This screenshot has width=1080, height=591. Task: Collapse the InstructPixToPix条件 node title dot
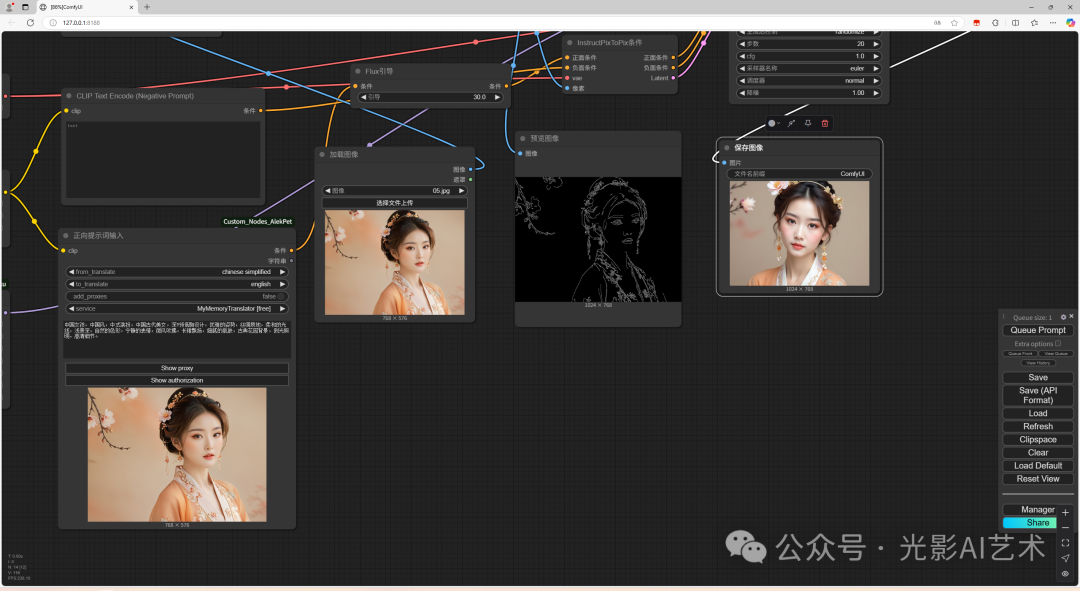(570, 43)
